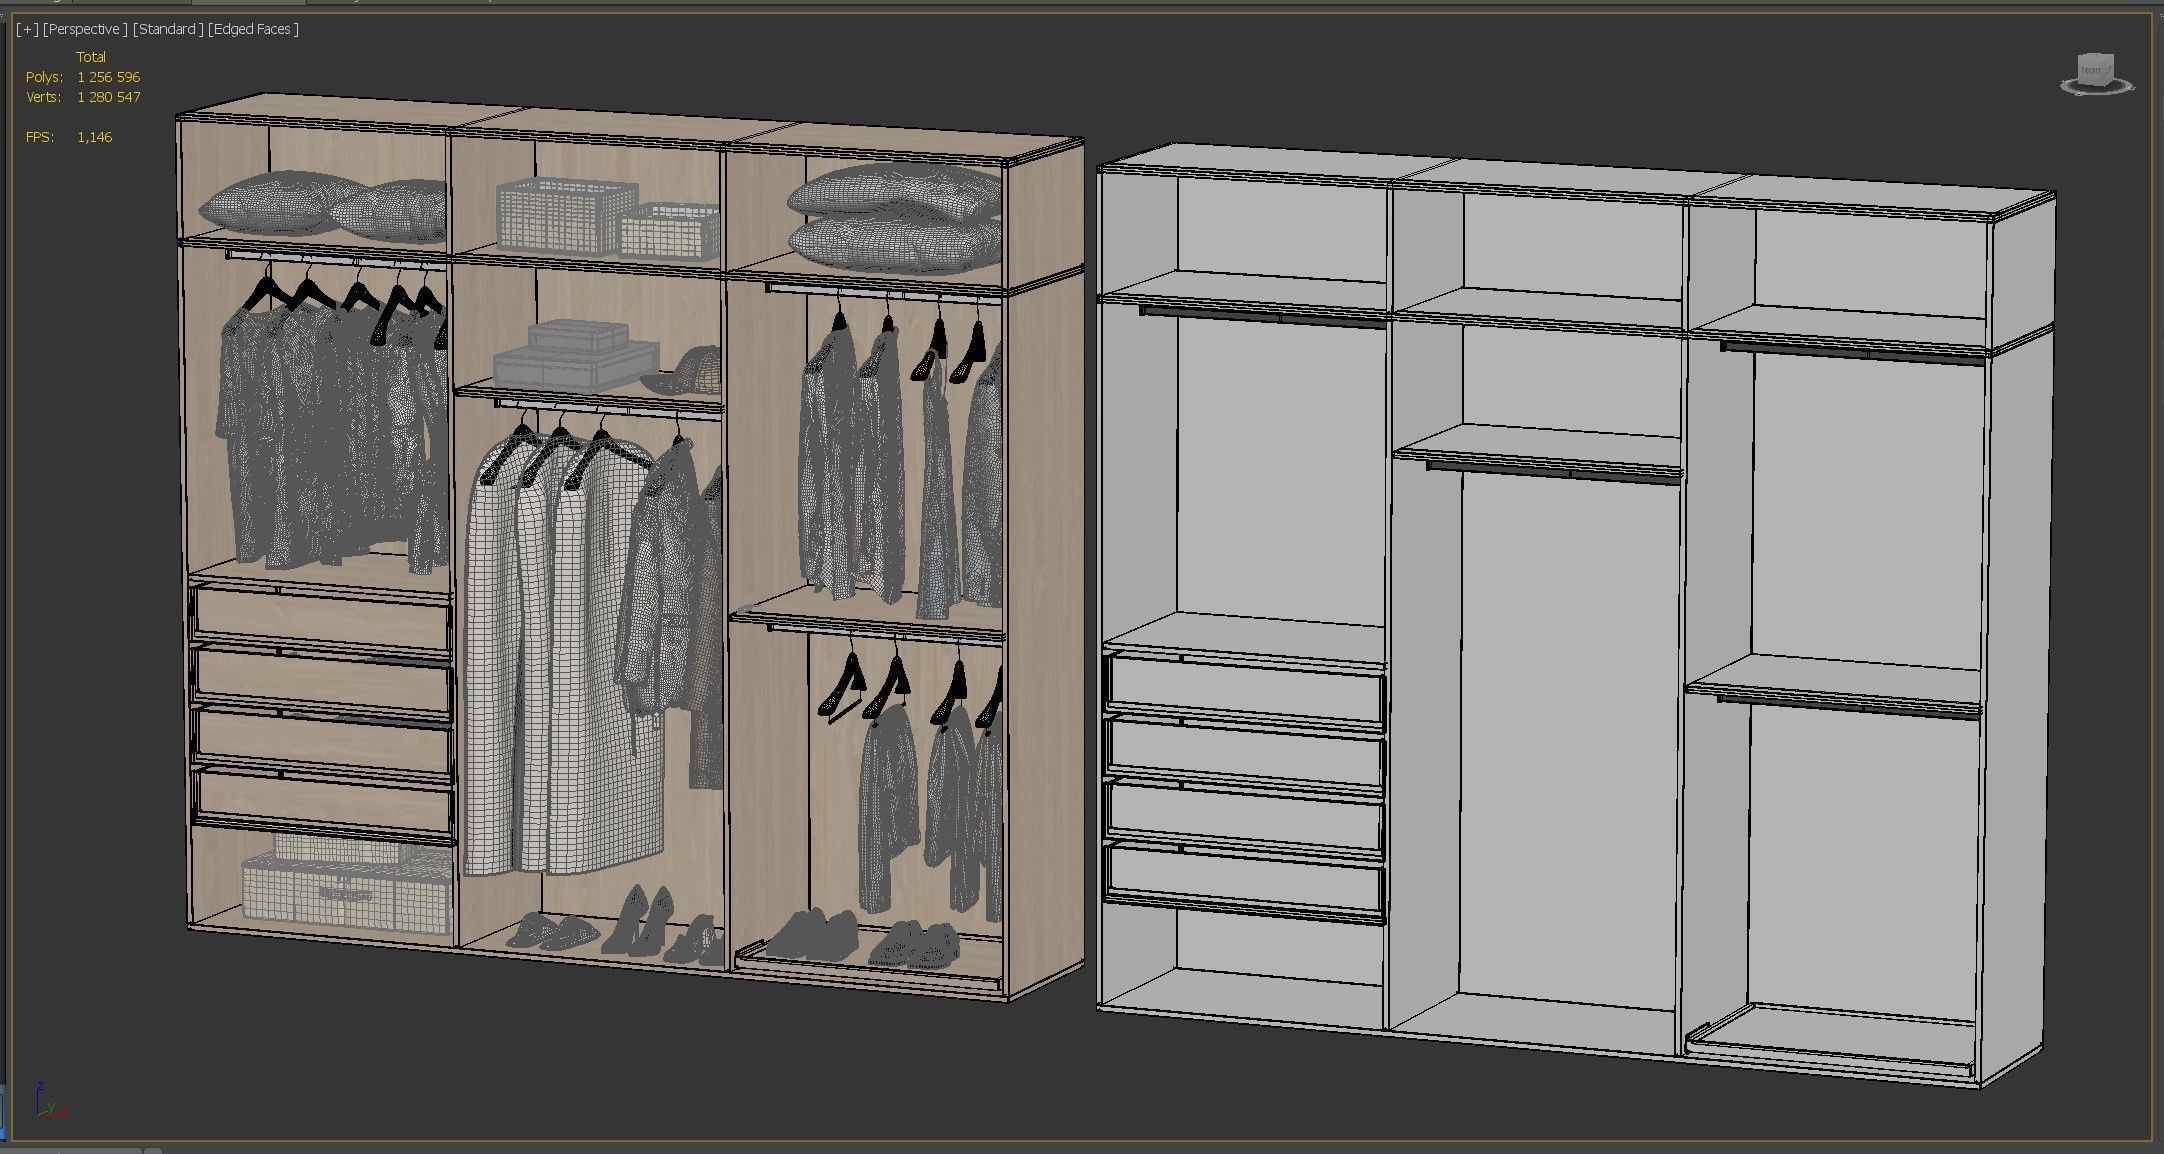Select the FPS value 1,146
This screenshot has height=1154, width=2164.
tap(95, 137)
